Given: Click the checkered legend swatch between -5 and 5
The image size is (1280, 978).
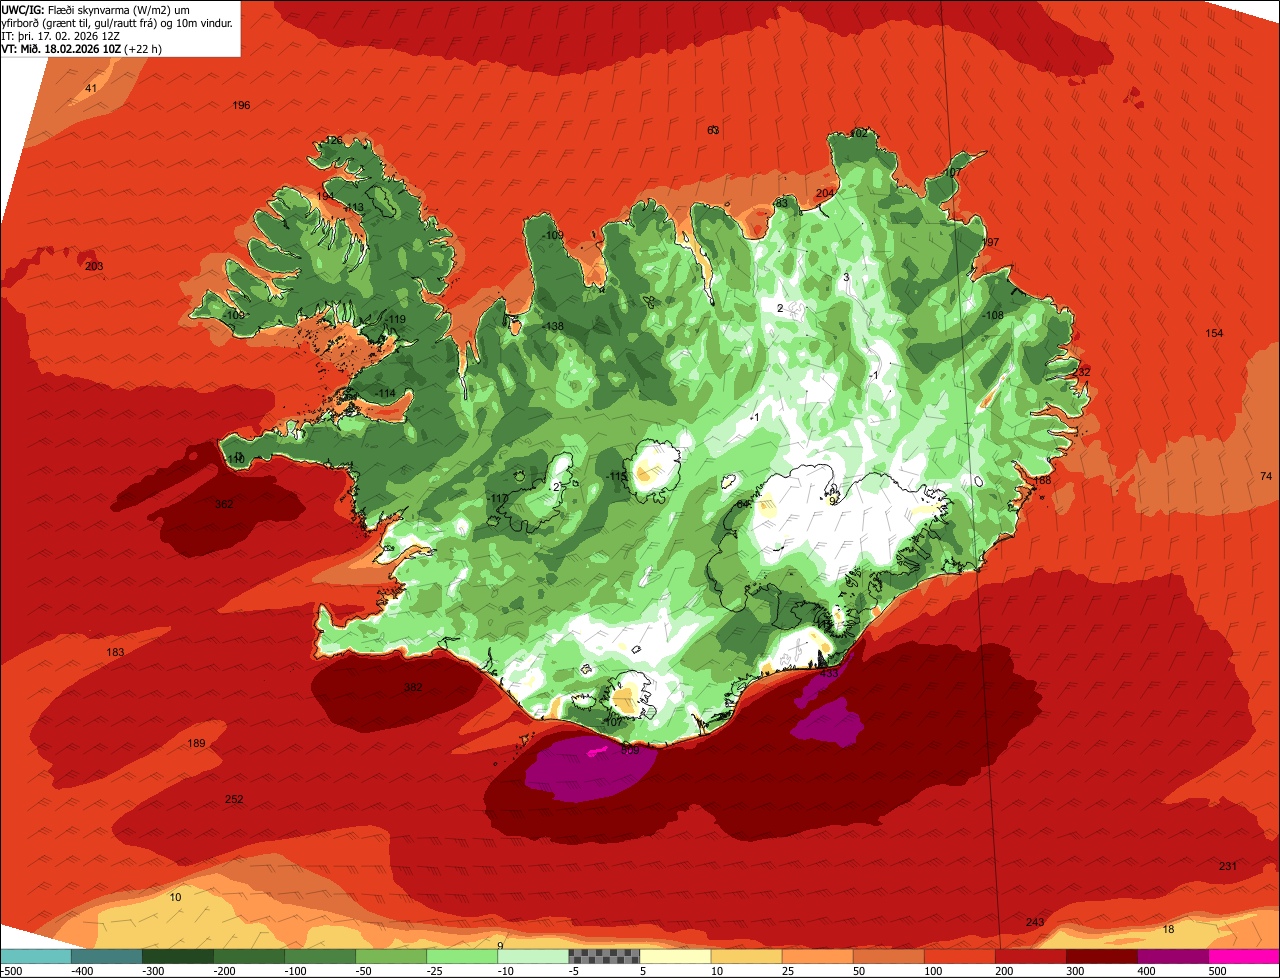Looking at the screenshot, I should pyautogui.click(x=604, y=956).
